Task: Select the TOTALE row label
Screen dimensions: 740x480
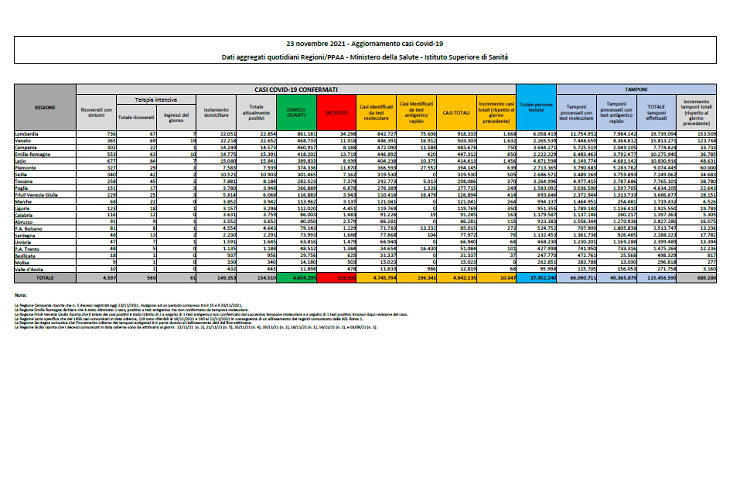Action: click(x=45, y=276)
